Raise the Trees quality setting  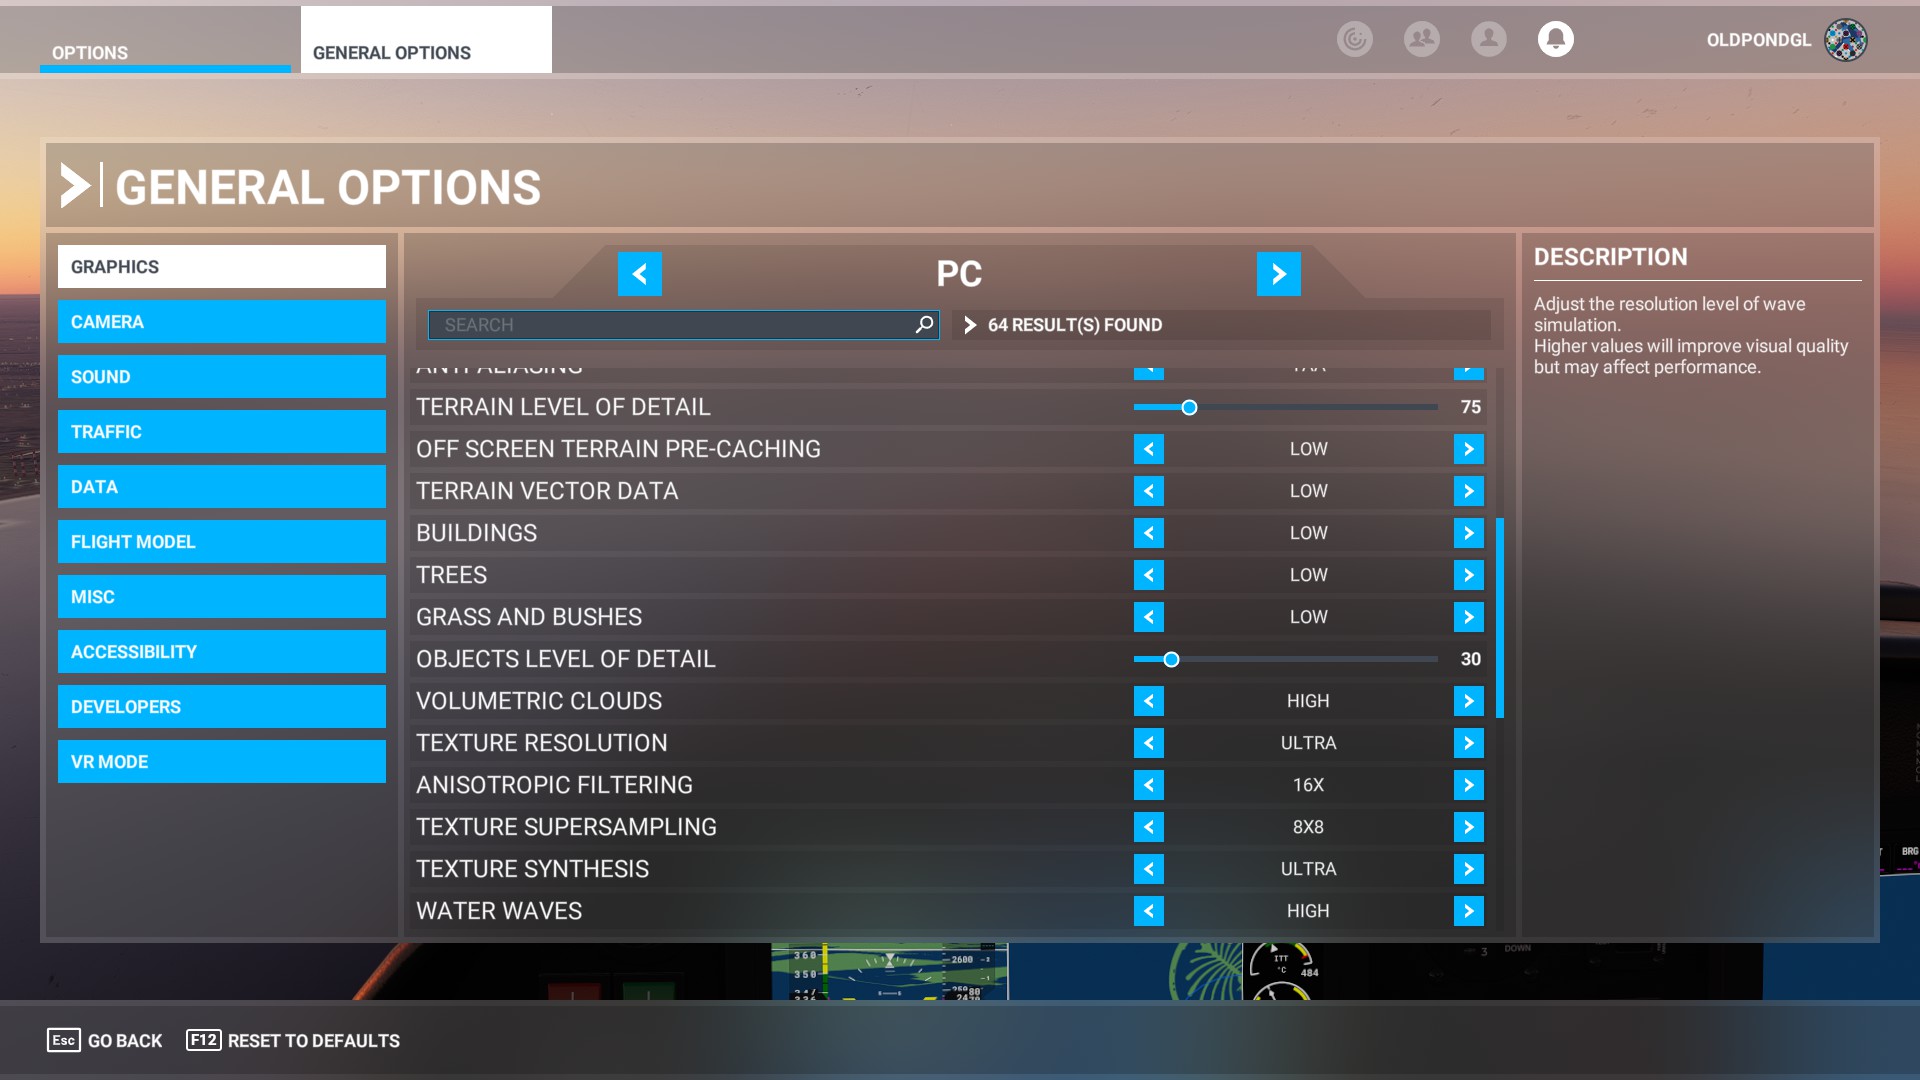(x=1469, y=575)
